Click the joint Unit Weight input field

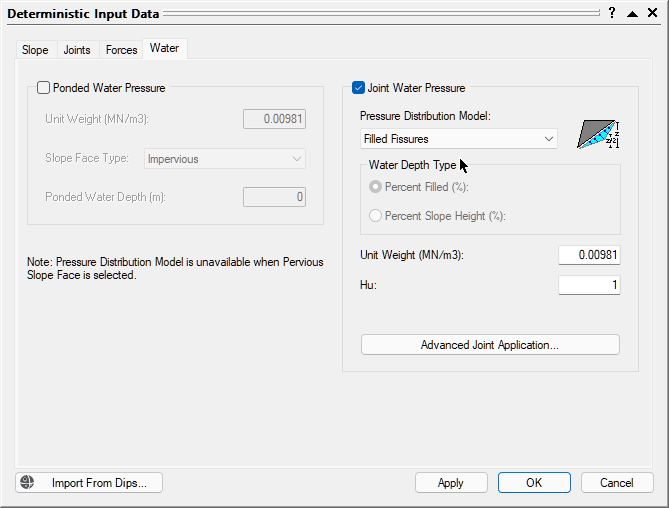click(x=589, y=255)
